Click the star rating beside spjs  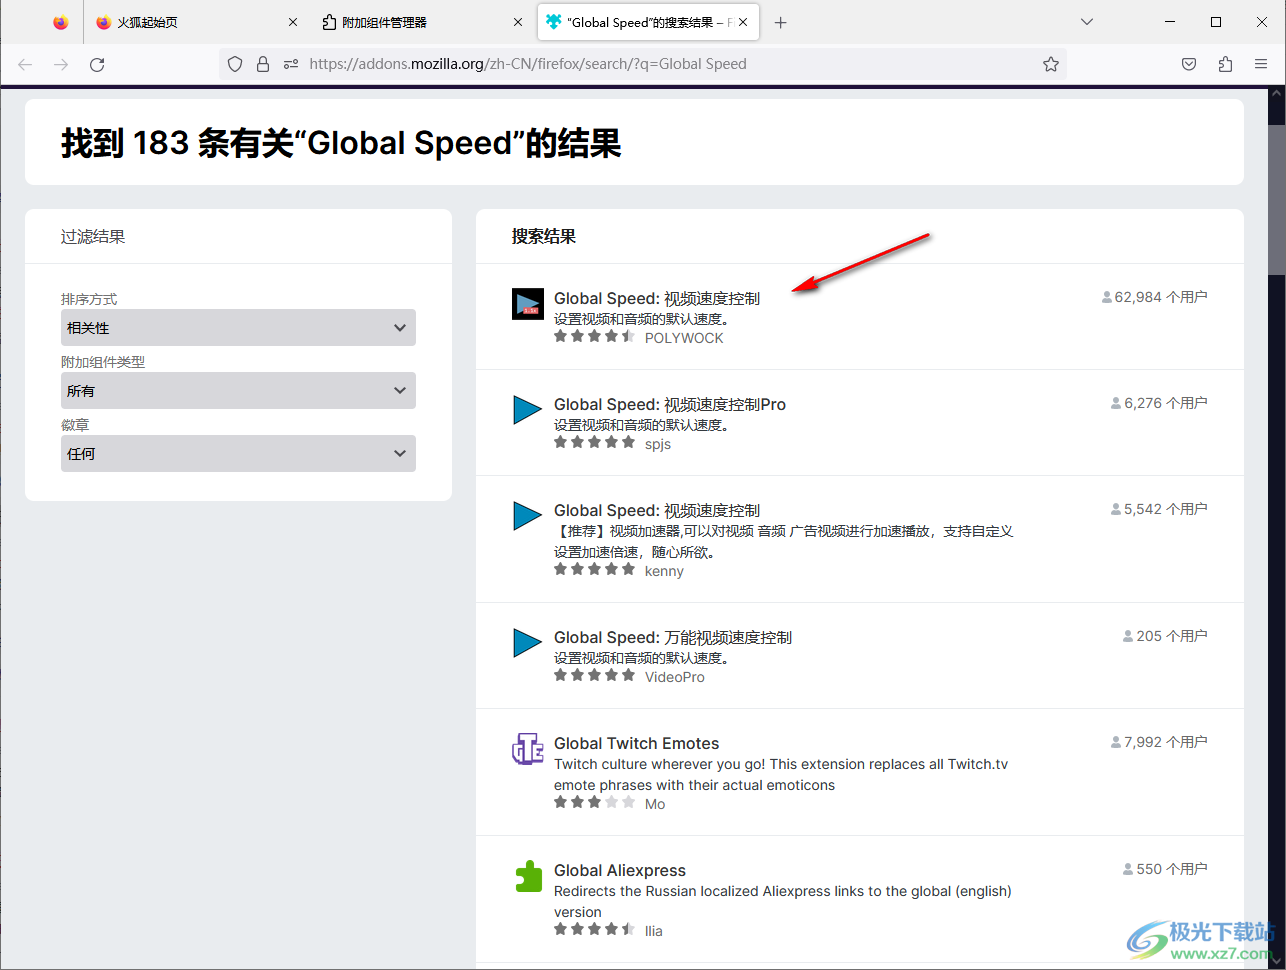(595, 442)
